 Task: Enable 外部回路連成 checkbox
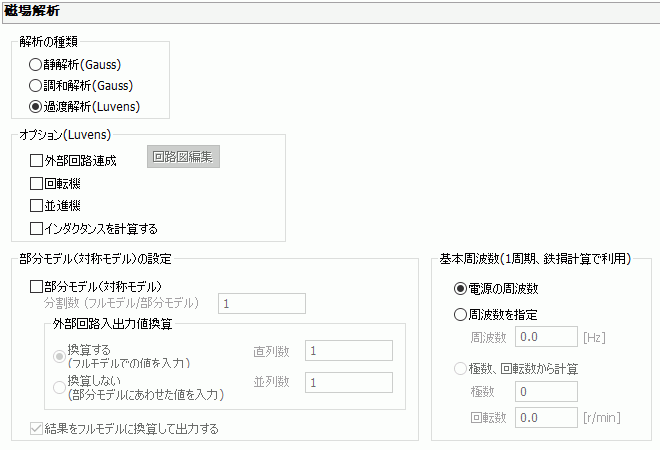coord(37,160)
